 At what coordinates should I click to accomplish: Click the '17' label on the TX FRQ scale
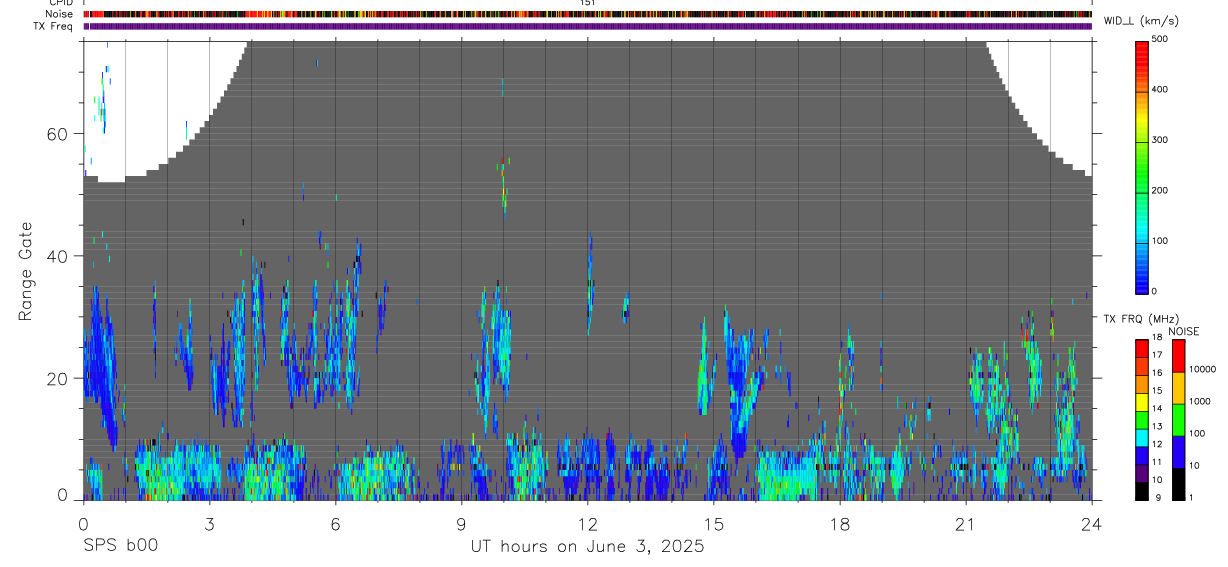[1158, 355]
